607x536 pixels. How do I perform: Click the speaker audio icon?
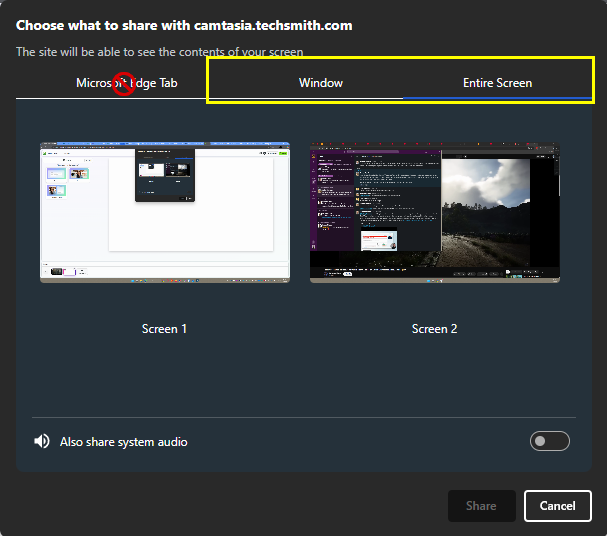[x=42, y=441]
